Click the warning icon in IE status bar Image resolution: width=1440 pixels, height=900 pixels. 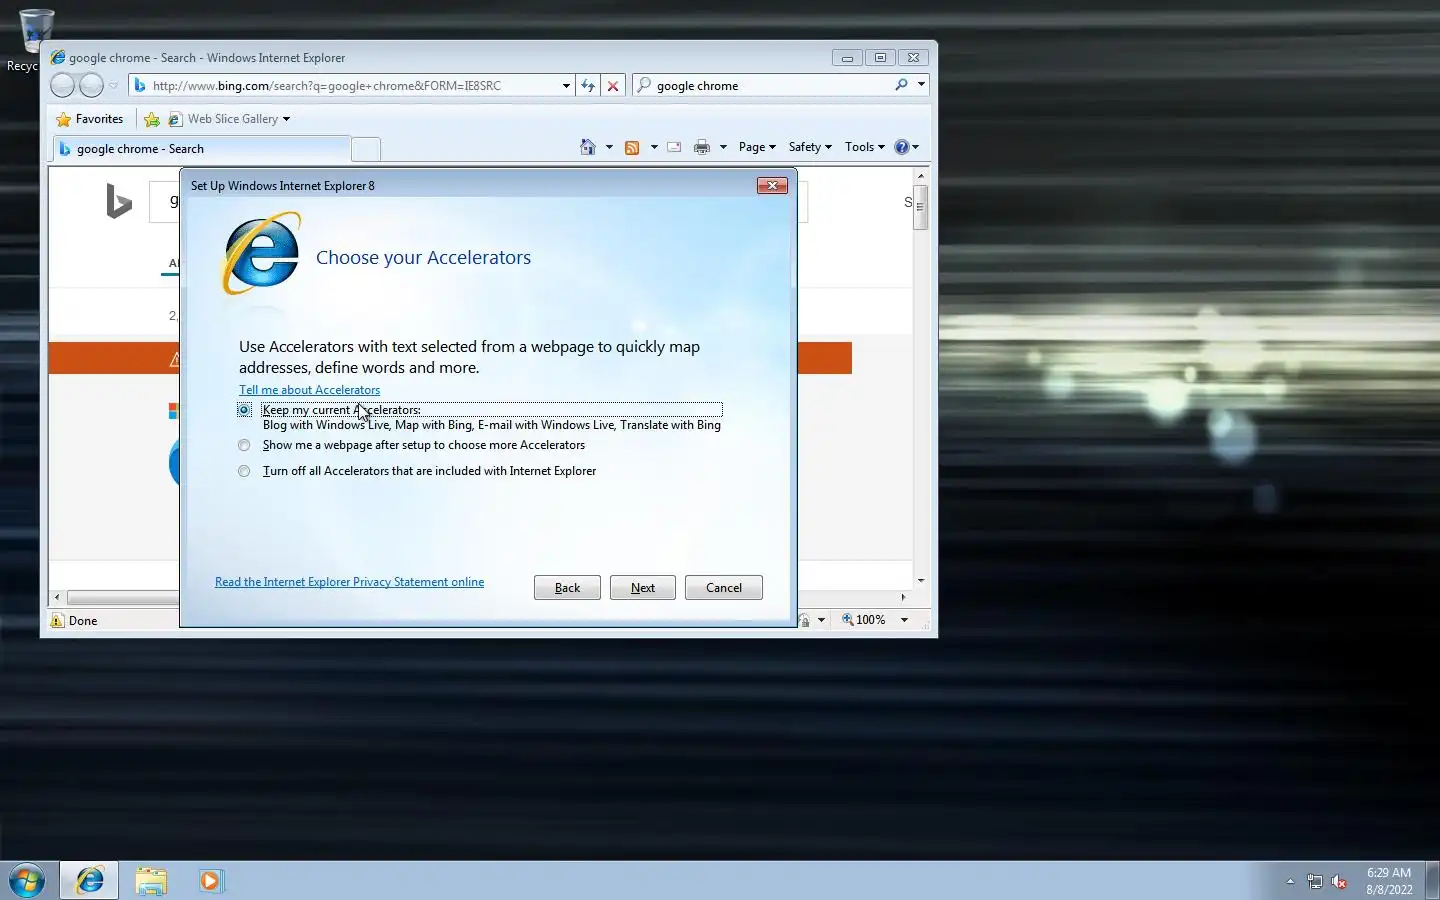[57, 620]
